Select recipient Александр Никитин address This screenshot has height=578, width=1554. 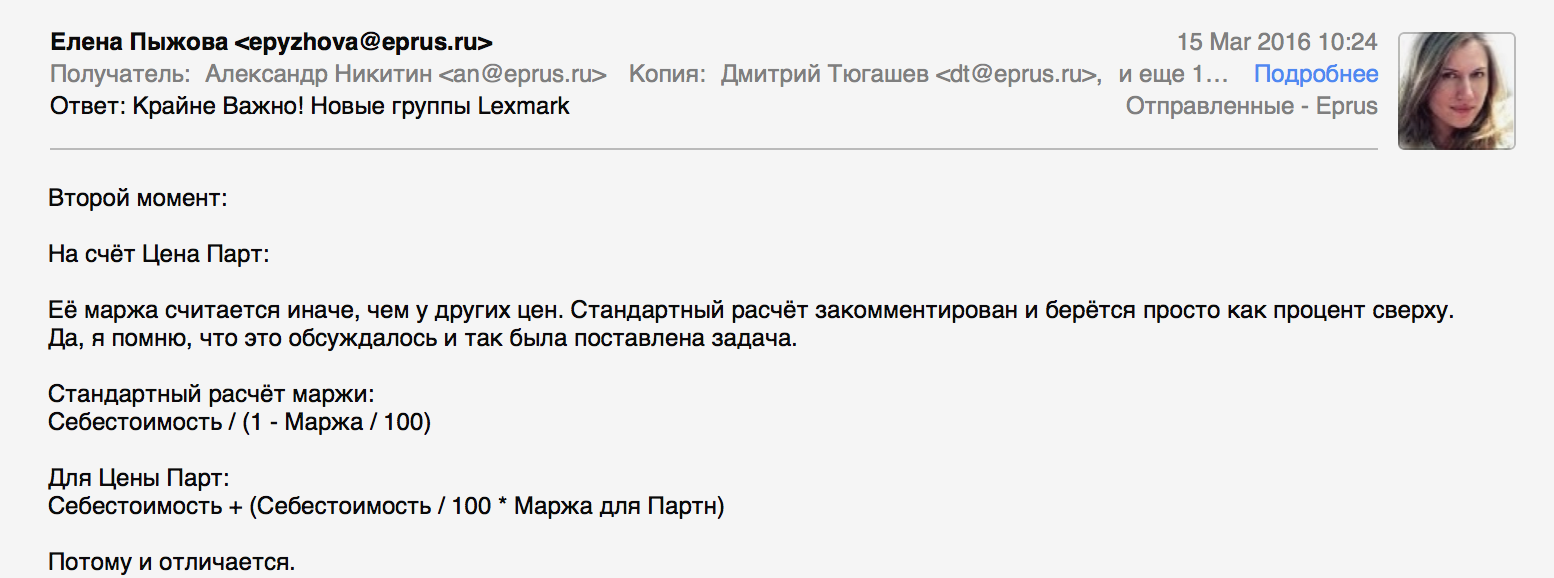[406, 74]
